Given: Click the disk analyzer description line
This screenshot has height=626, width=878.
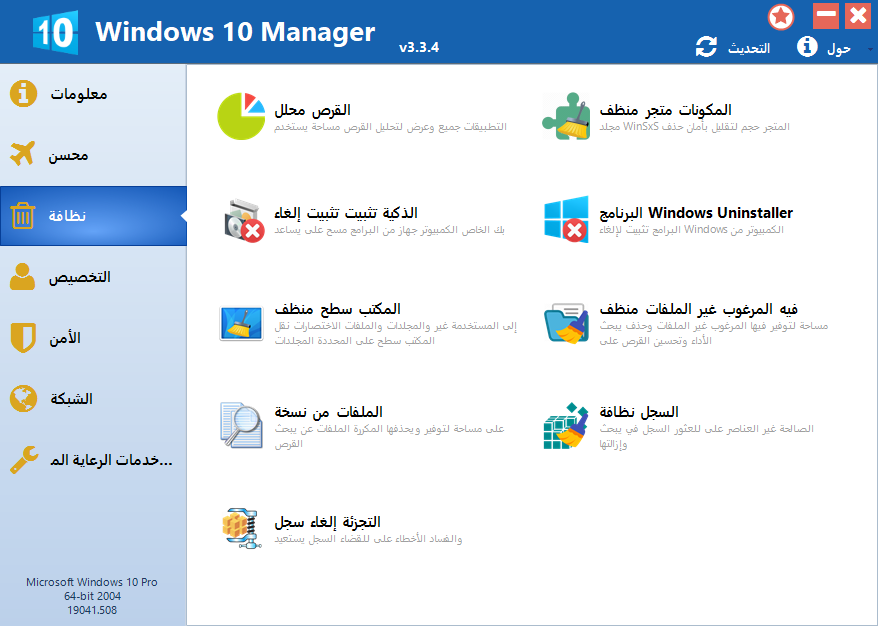Looking at the screenshot, I should click(390, 127).
